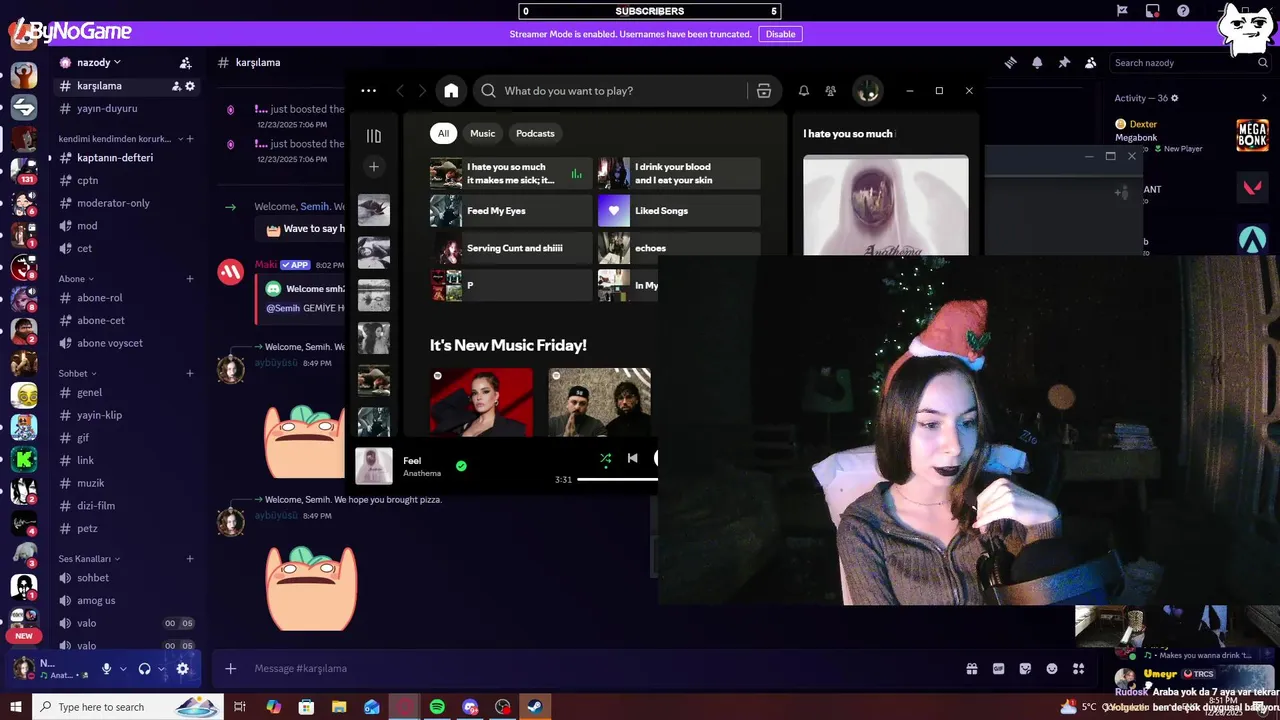This screenshot has width=1280, height=720.
Task: Click the Spotify playback progress bar
Action: (617, 480)
